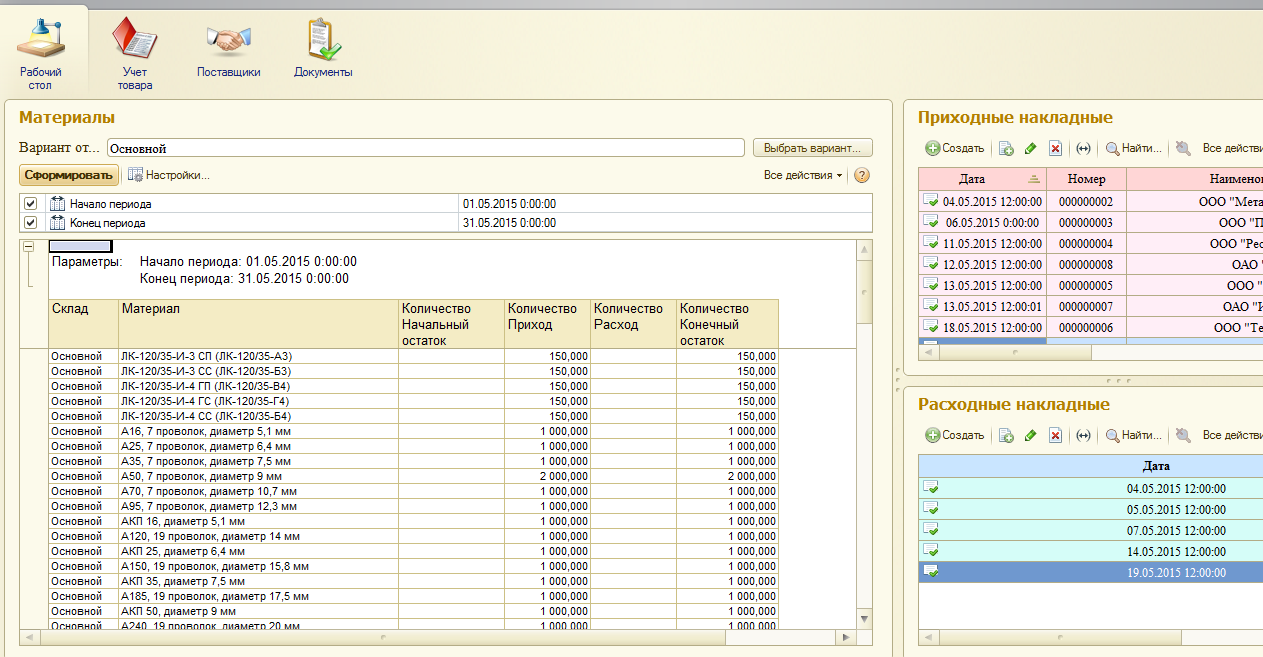Click the Сформировать button
The height and width of the screenshot is (657, 1263).
68,175
